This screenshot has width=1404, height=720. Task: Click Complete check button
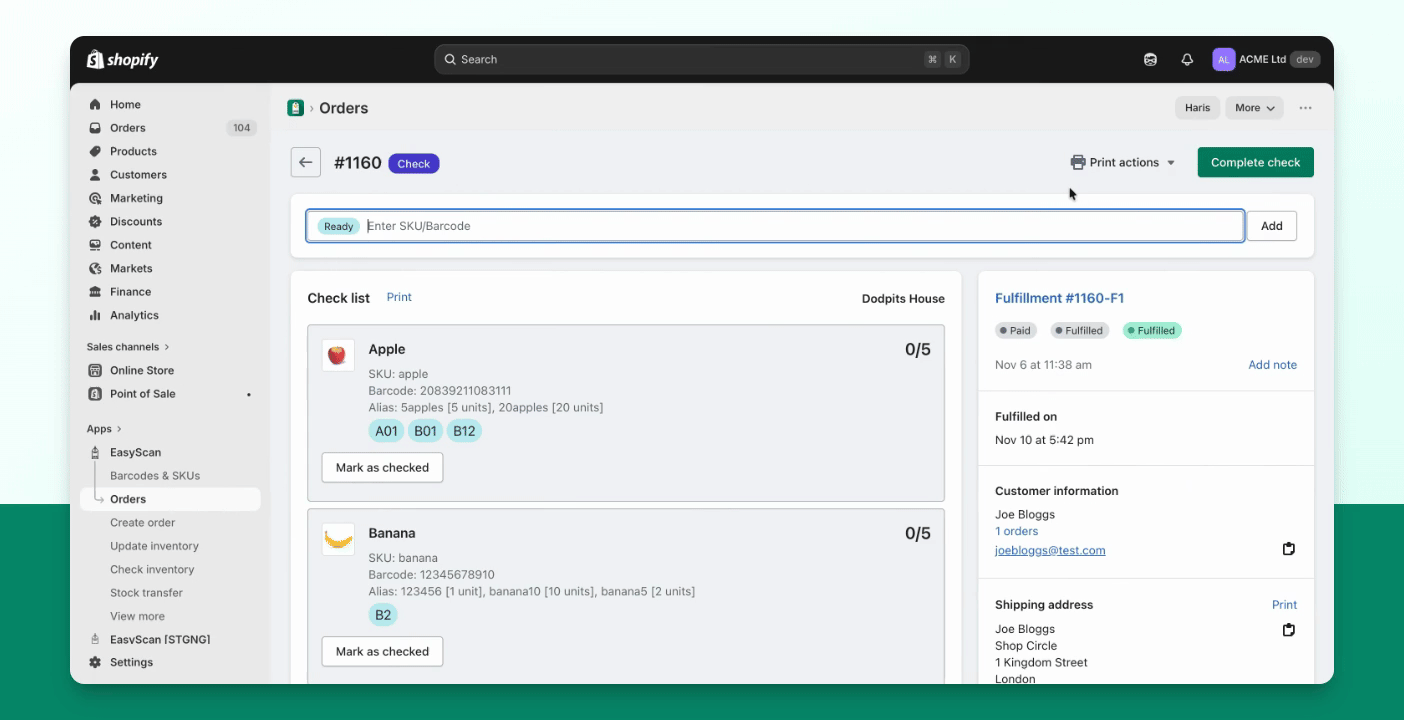click(x=1255, y=162)
